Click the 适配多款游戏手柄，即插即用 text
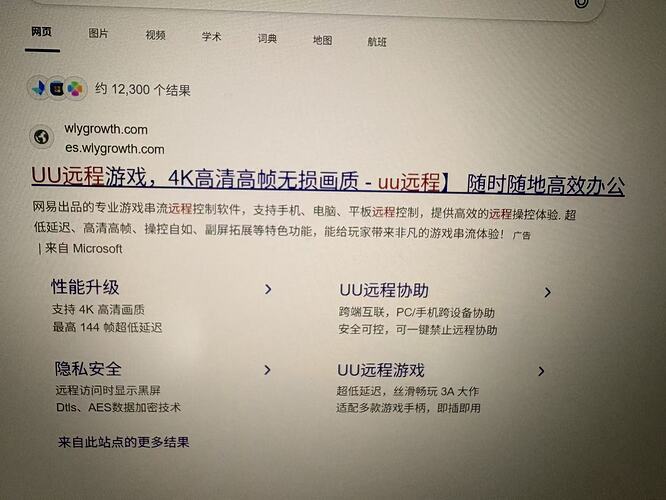The image size is (666, 500). (x=409, y=408)
